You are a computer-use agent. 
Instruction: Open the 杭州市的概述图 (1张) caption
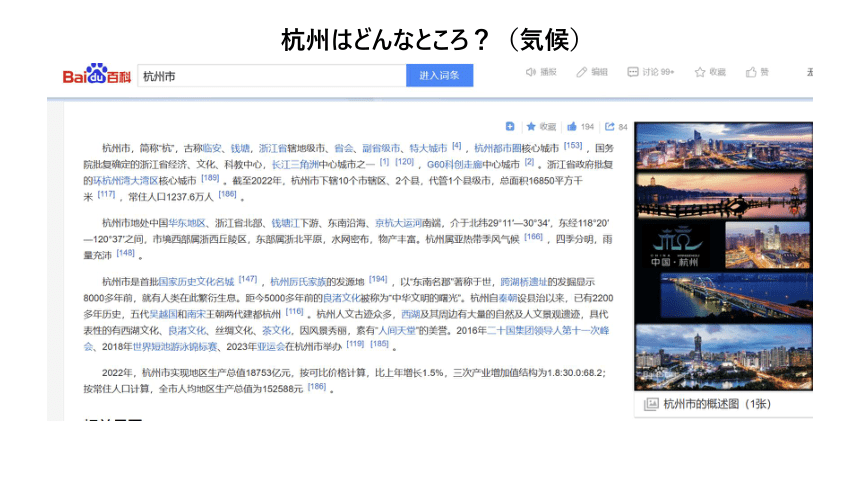717,404
